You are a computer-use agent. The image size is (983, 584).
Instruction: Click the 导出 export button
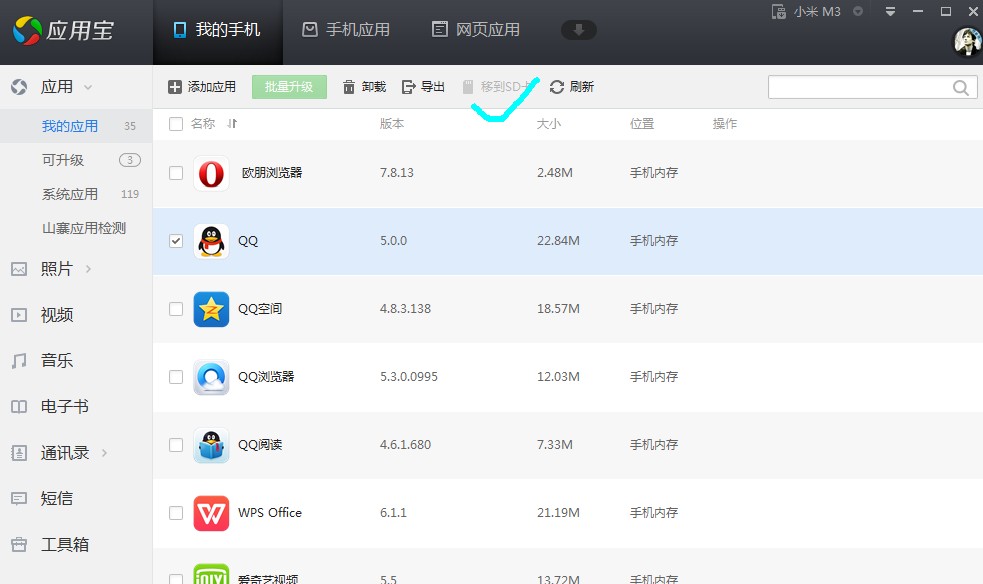pyautogui.click(x=423, y=86)
